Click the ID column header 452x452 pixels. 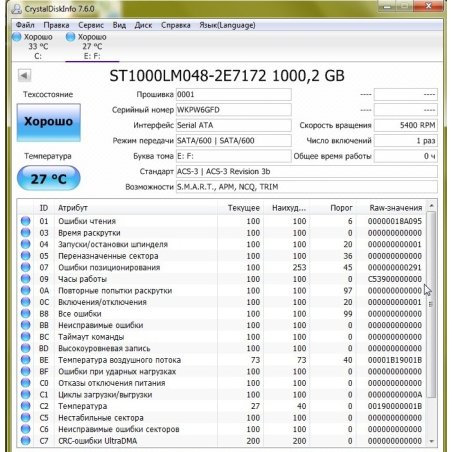coord(44,208)
